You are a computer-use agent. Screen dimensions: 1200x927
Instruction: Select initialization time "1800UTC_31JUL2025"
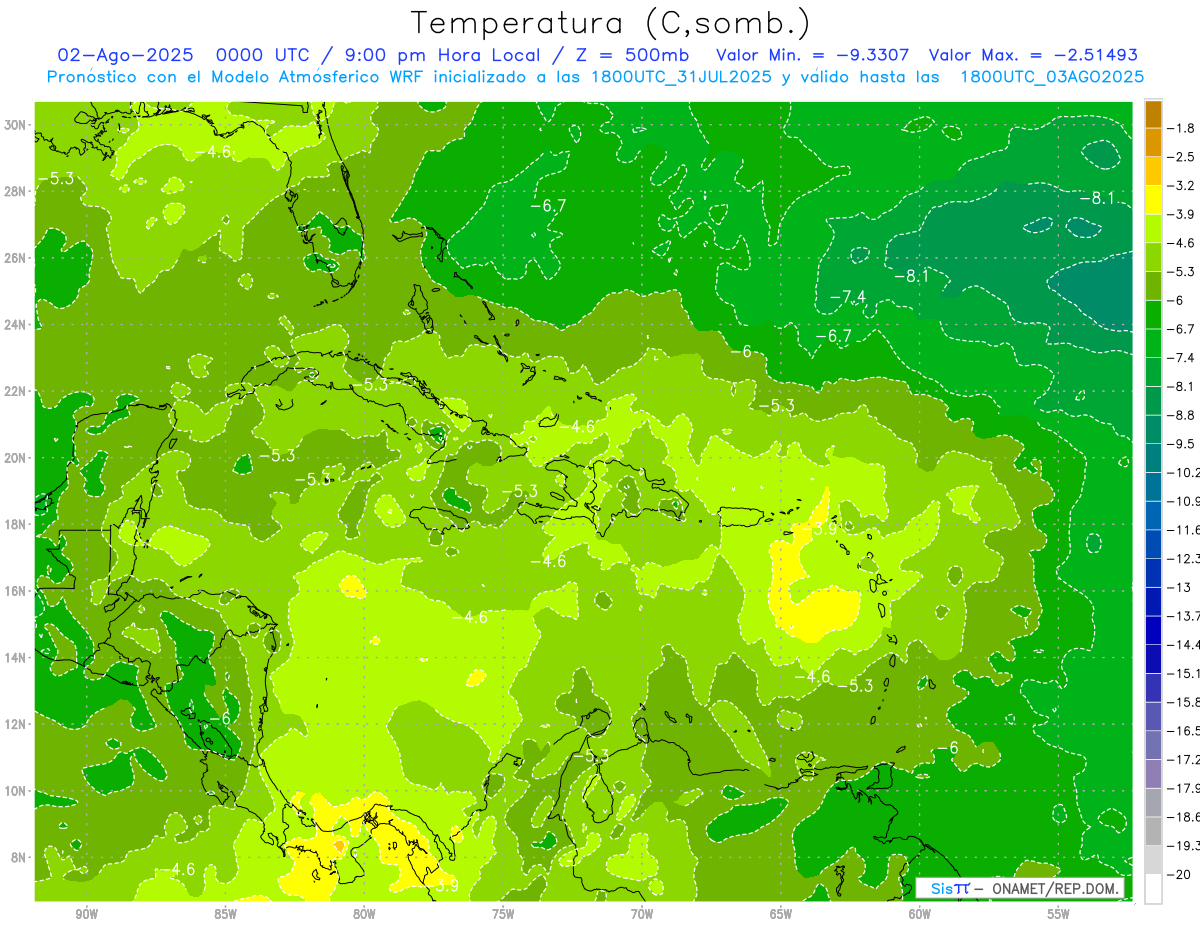coord(681,77)
